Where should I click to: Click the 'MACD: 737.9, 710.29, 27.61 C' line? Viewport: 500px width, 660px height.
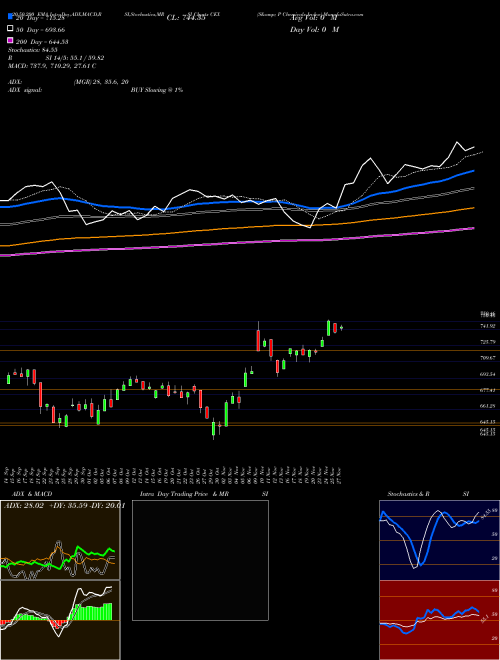[52, 66]
